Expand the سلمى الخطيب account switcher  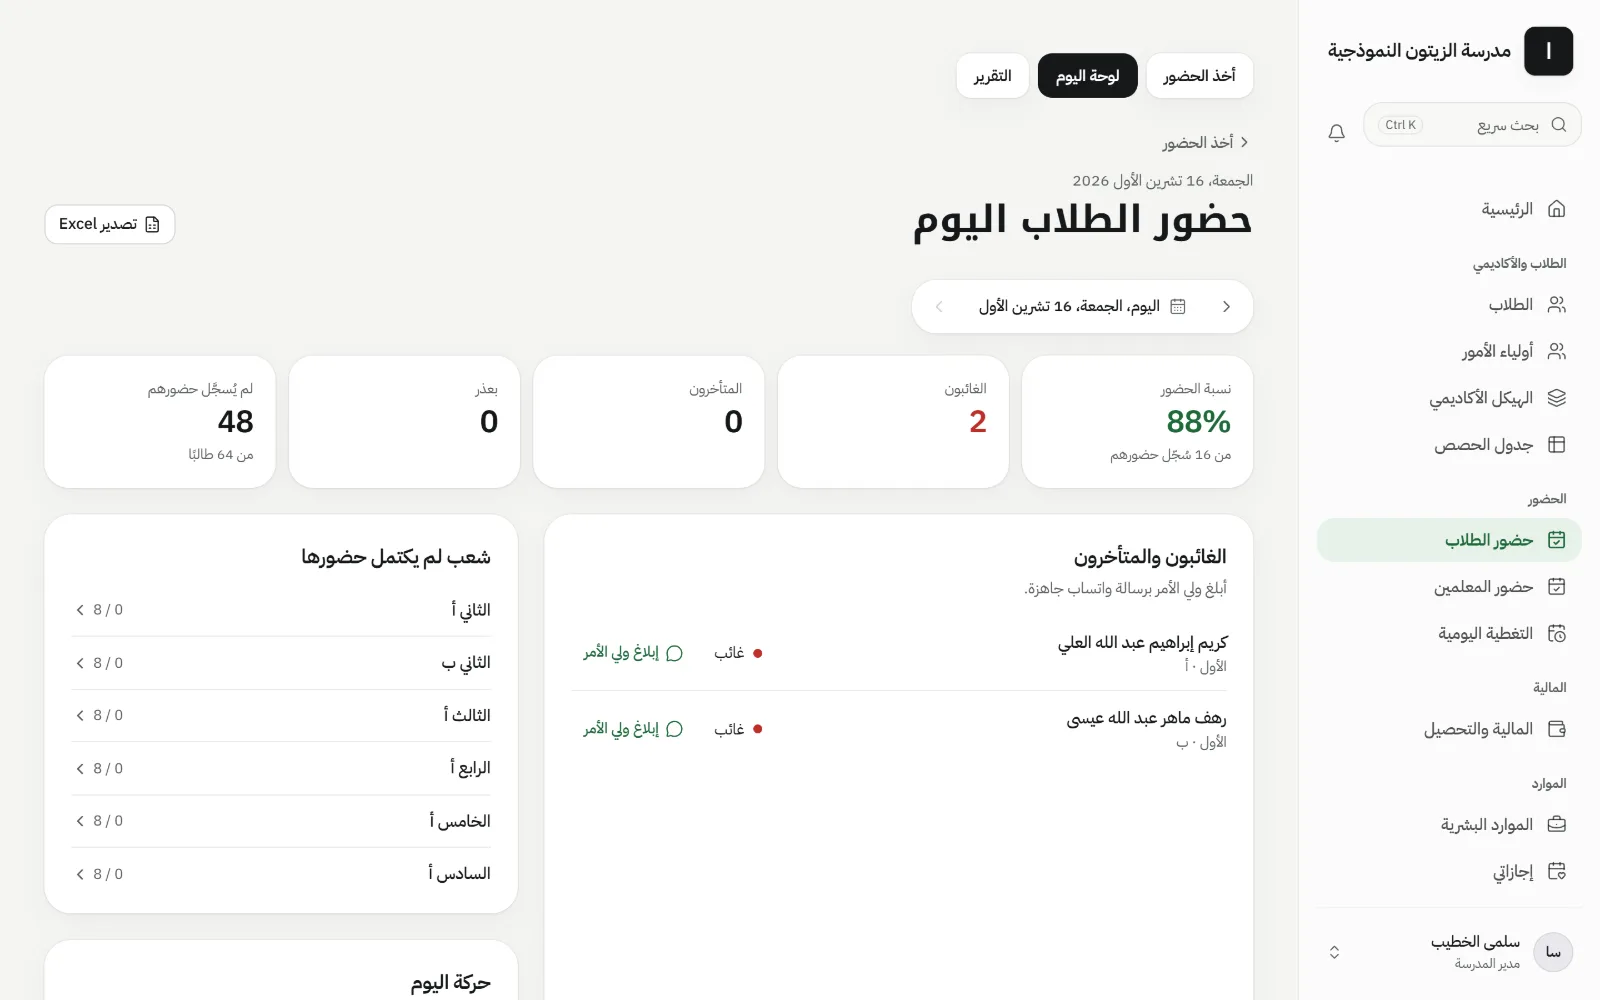pos(1334,952)
